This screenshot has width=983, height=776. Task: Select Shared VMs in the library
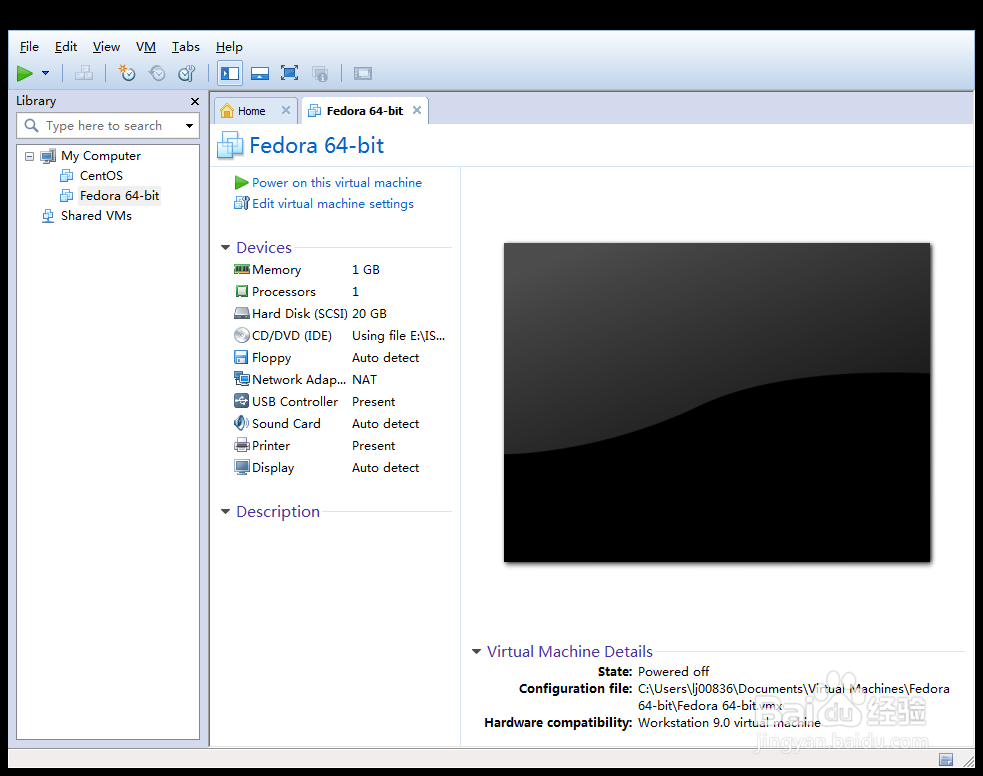pos(96,216)
